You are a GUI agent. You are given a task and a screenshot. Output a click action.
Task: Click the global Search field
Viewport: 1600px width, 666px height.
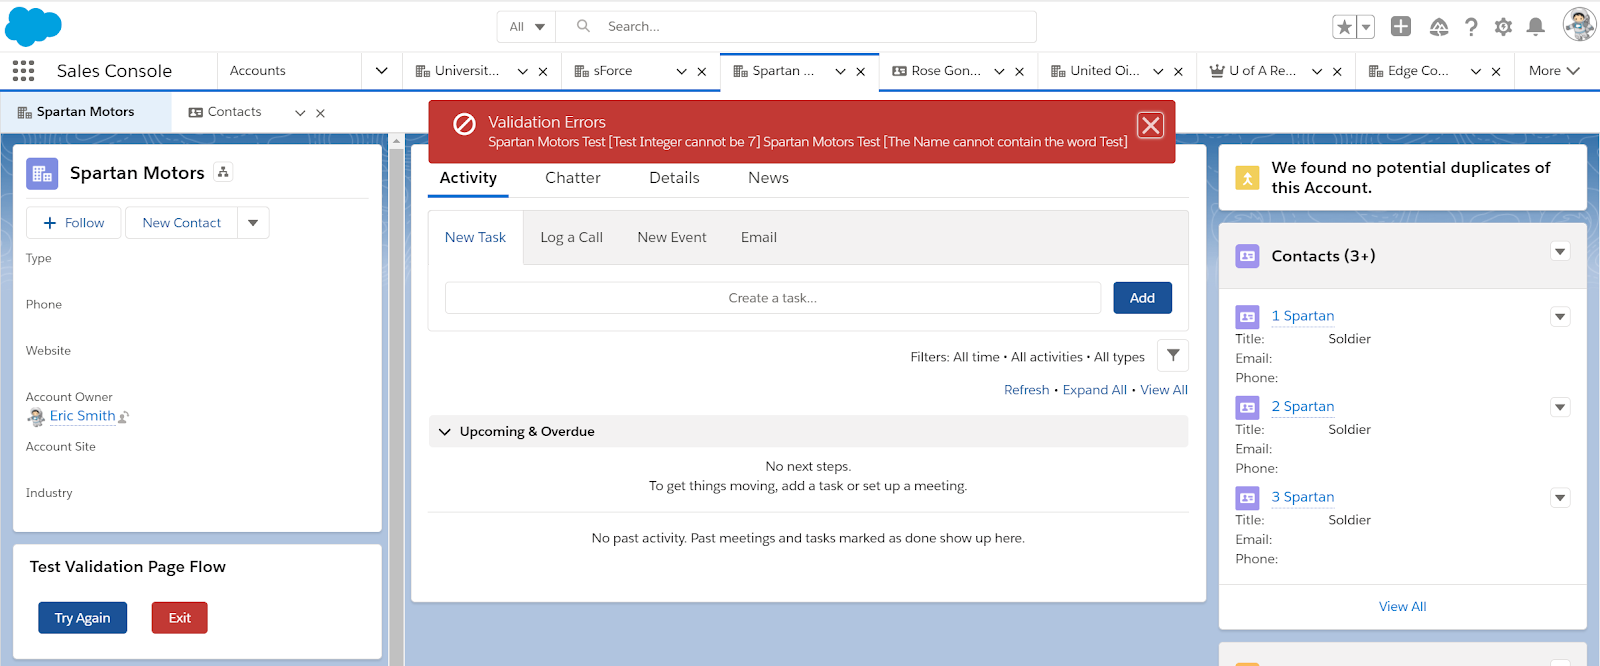[x=796, y=27]
